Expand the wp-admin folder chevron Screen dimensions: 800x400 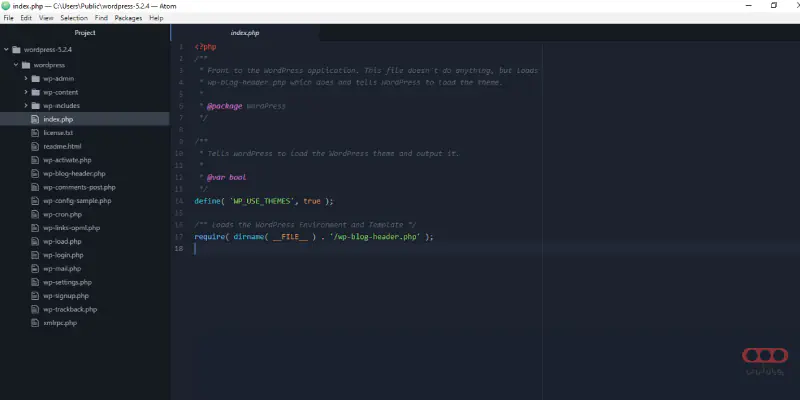[26, 79]
